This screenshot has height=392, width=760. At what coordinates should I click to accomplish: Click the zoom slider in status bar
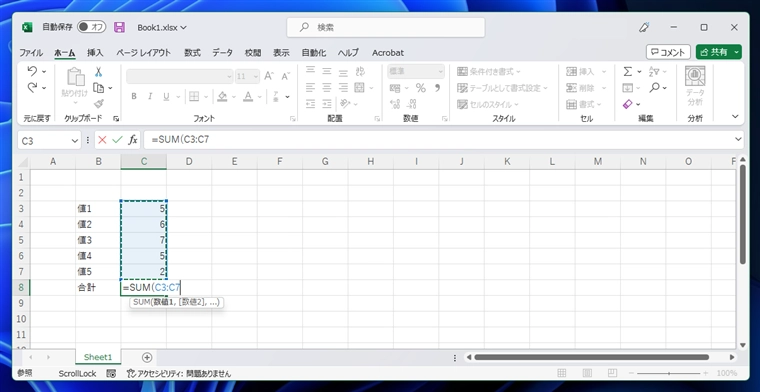click(669, 373)
